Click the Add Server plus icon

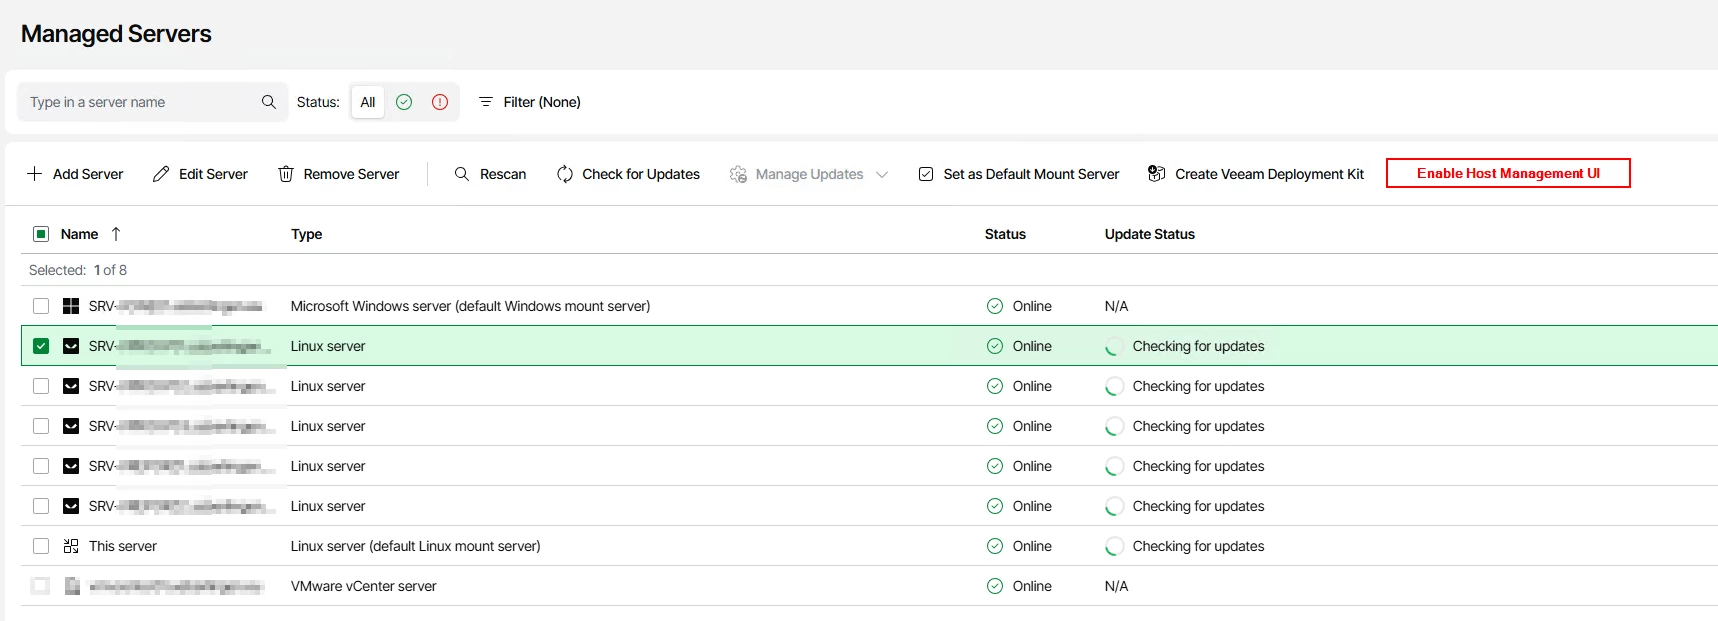point(35,174)
